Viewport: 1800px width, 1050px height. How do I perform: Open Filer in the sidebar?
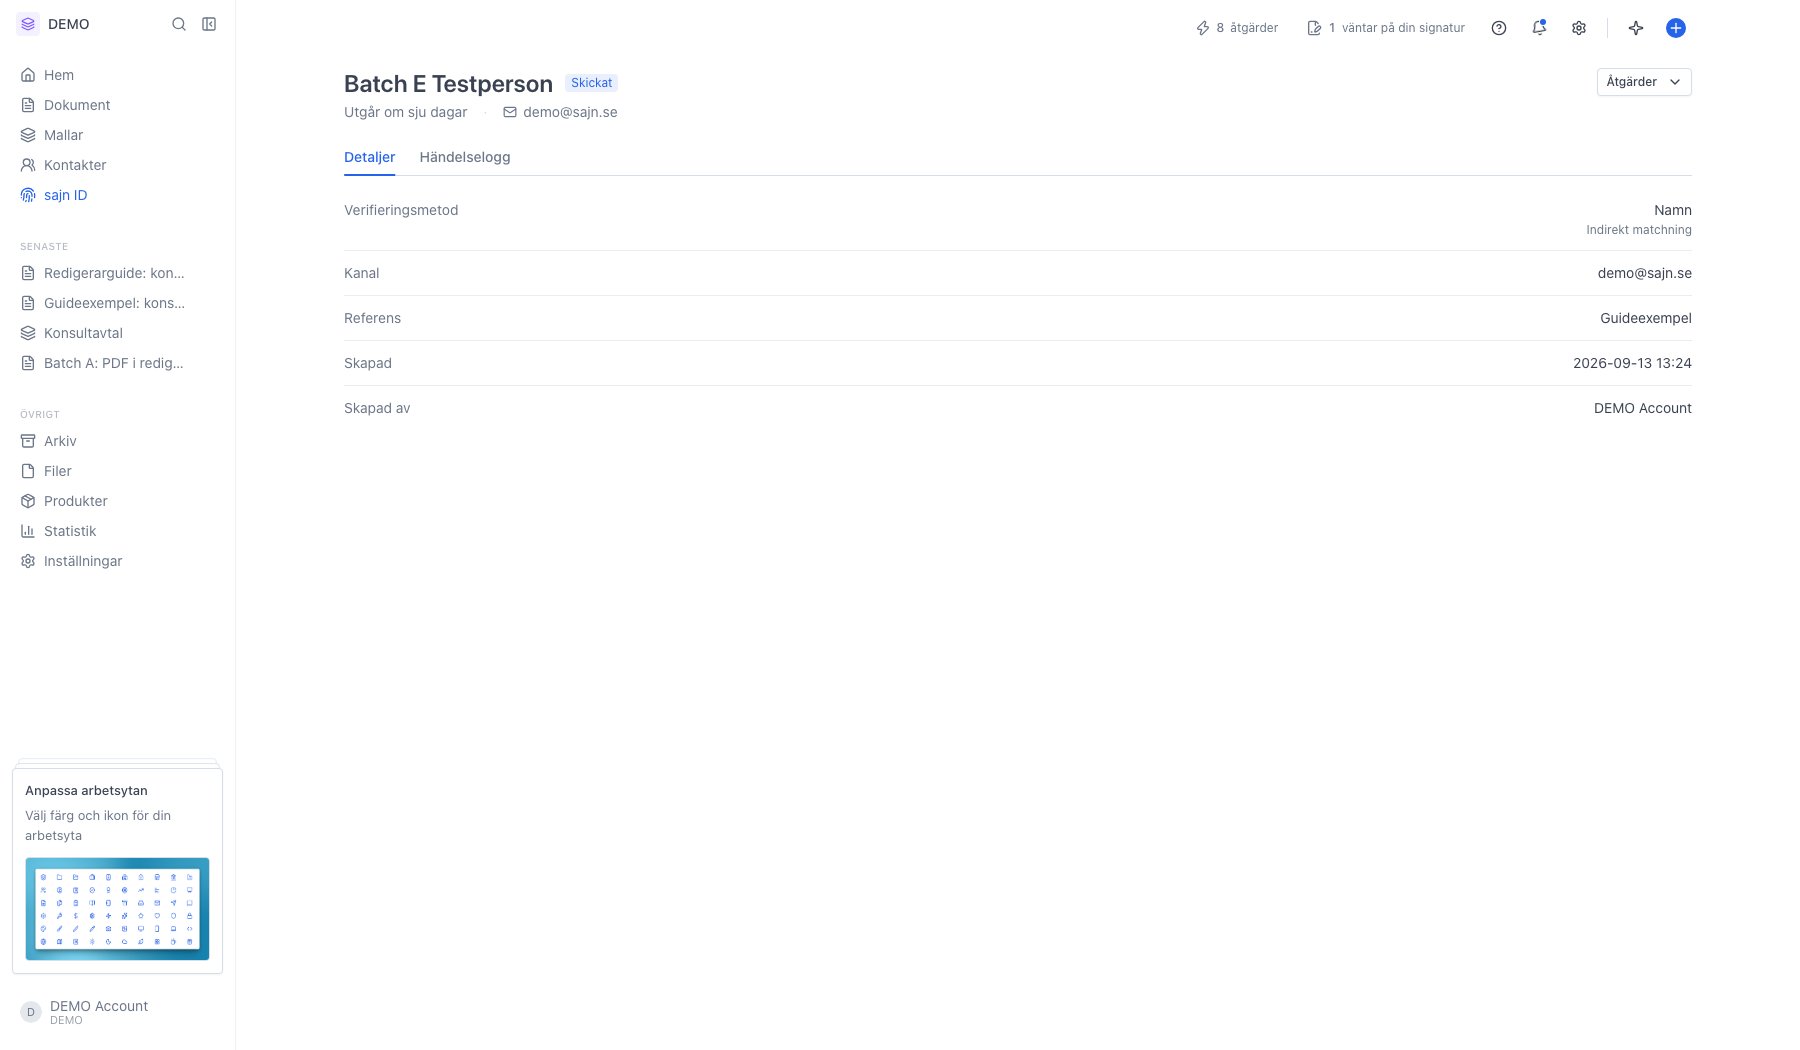click(x=117, y=471)
